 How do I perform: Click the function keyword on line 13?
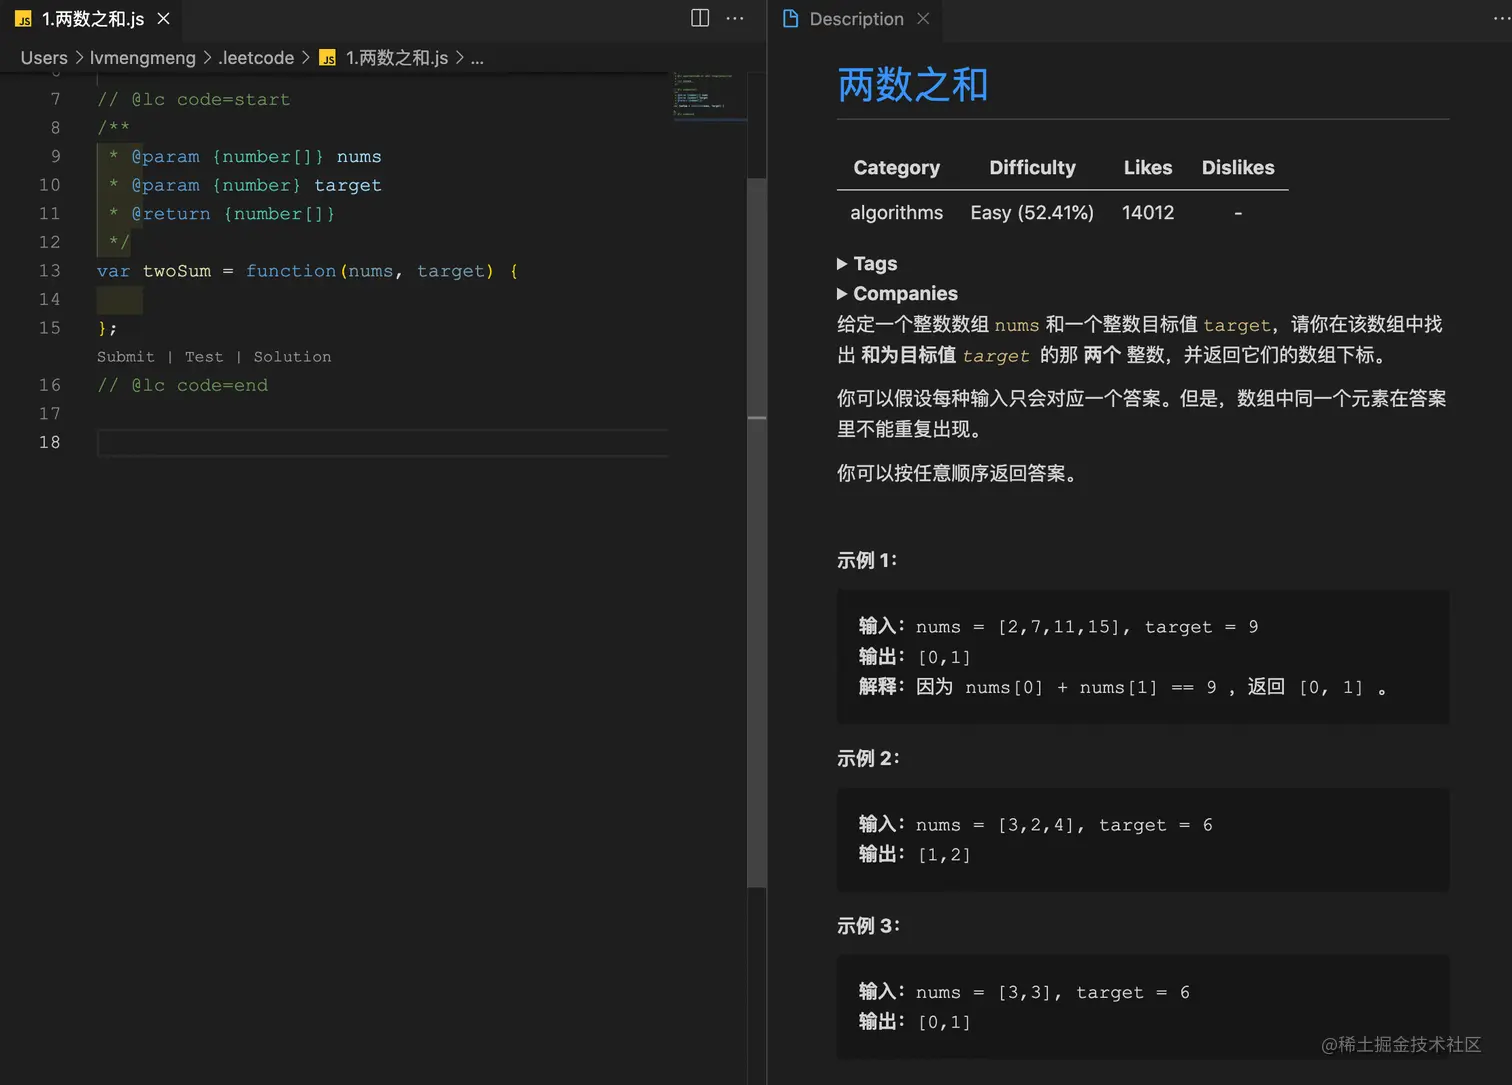[x=291, y=271]
